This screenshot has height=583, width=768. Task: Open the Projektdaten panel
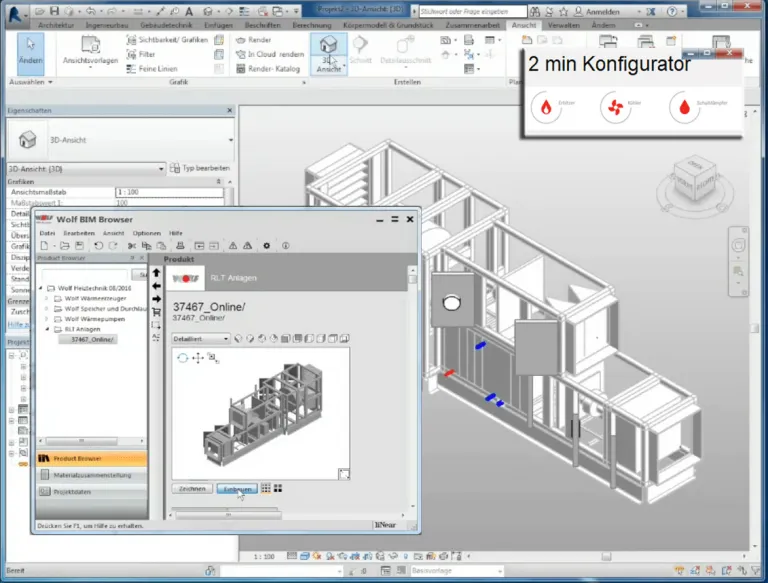click(92, 492)
